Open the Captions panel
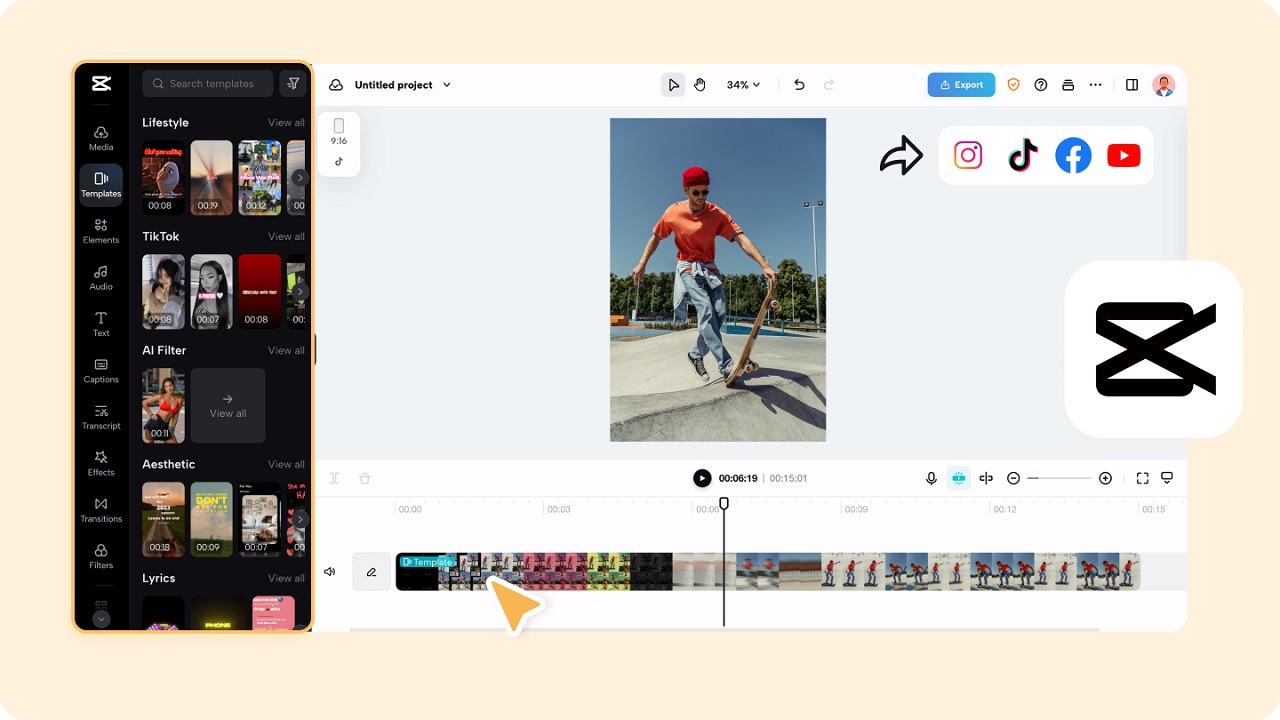This screenshot has height=720, width=1280. tap(100, 371)
